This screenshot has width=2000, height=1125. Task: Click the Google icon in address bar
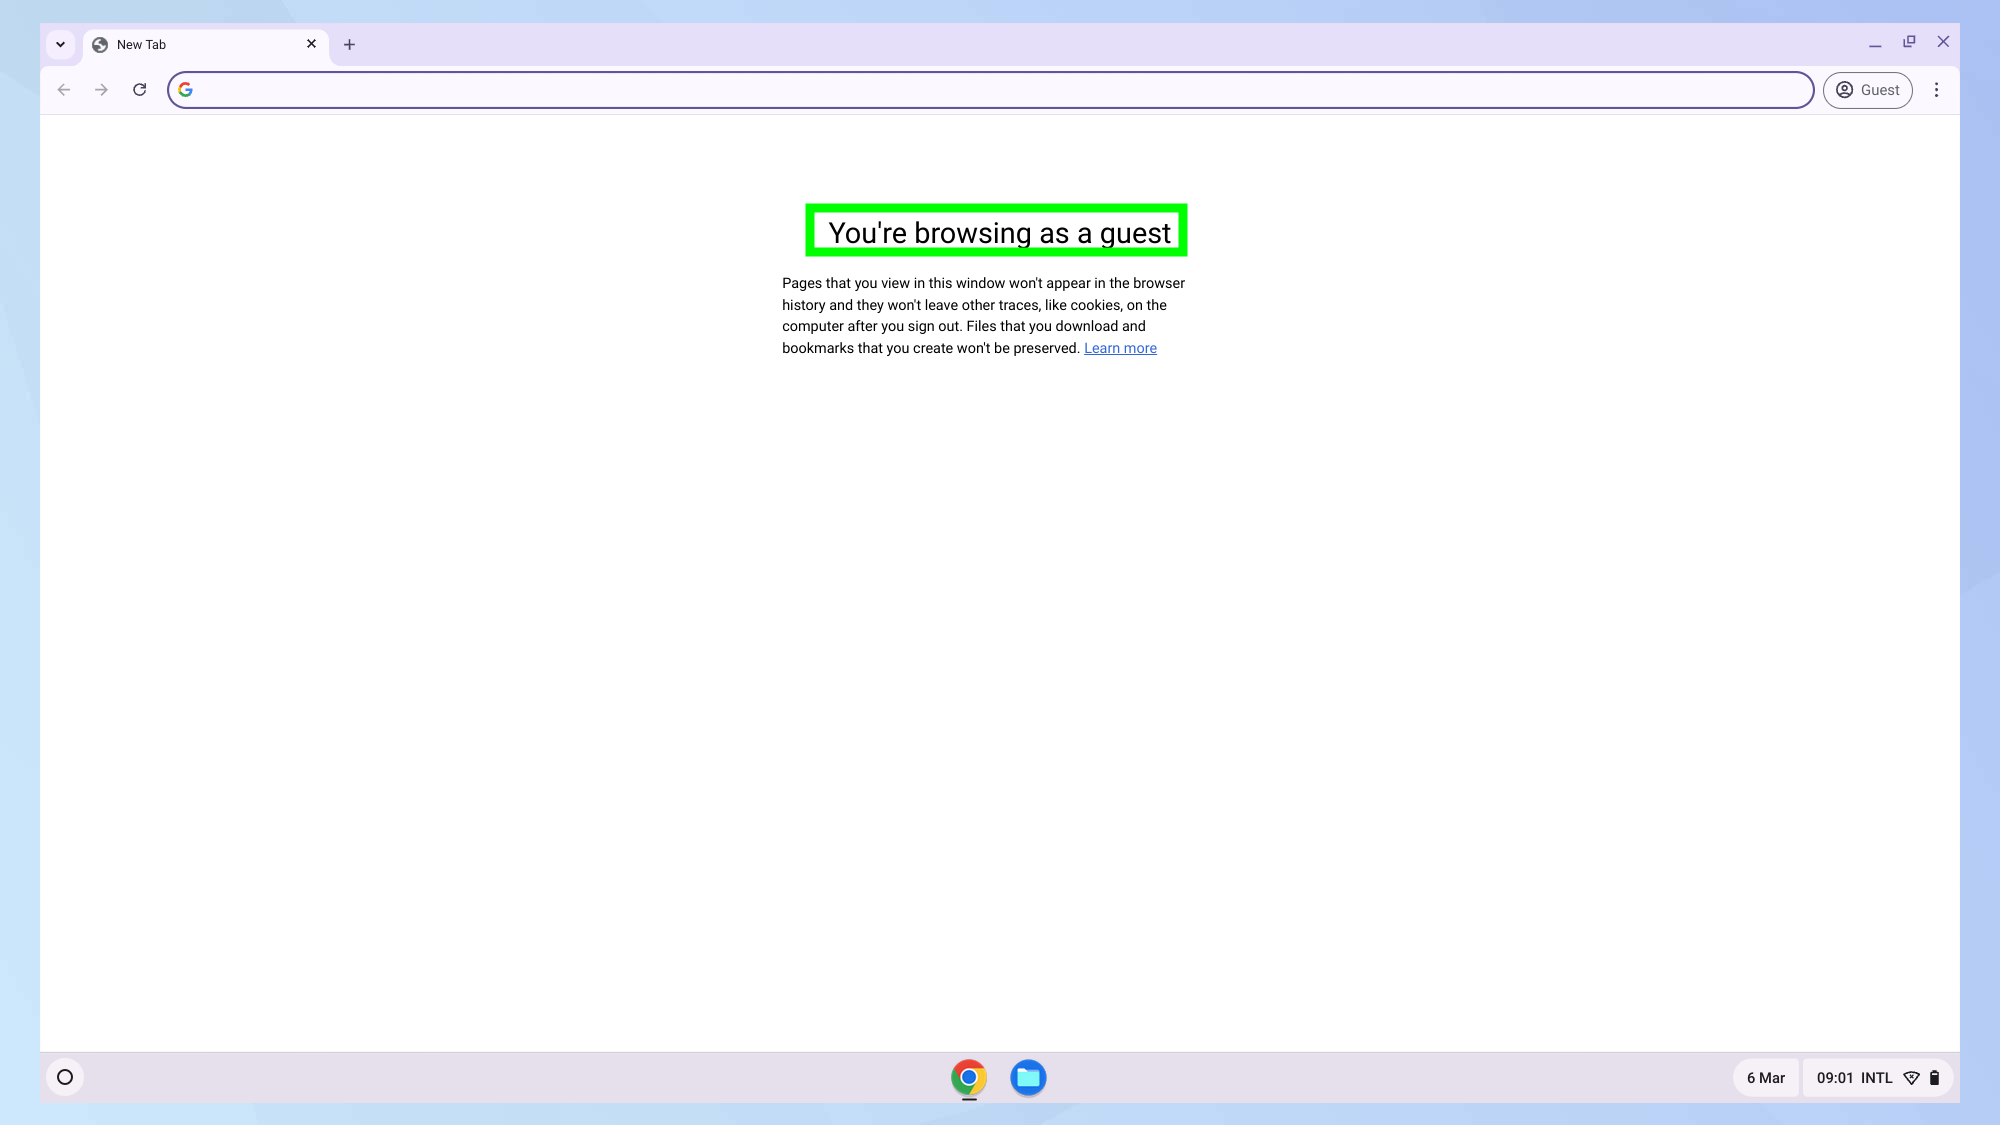pos(186,90)
